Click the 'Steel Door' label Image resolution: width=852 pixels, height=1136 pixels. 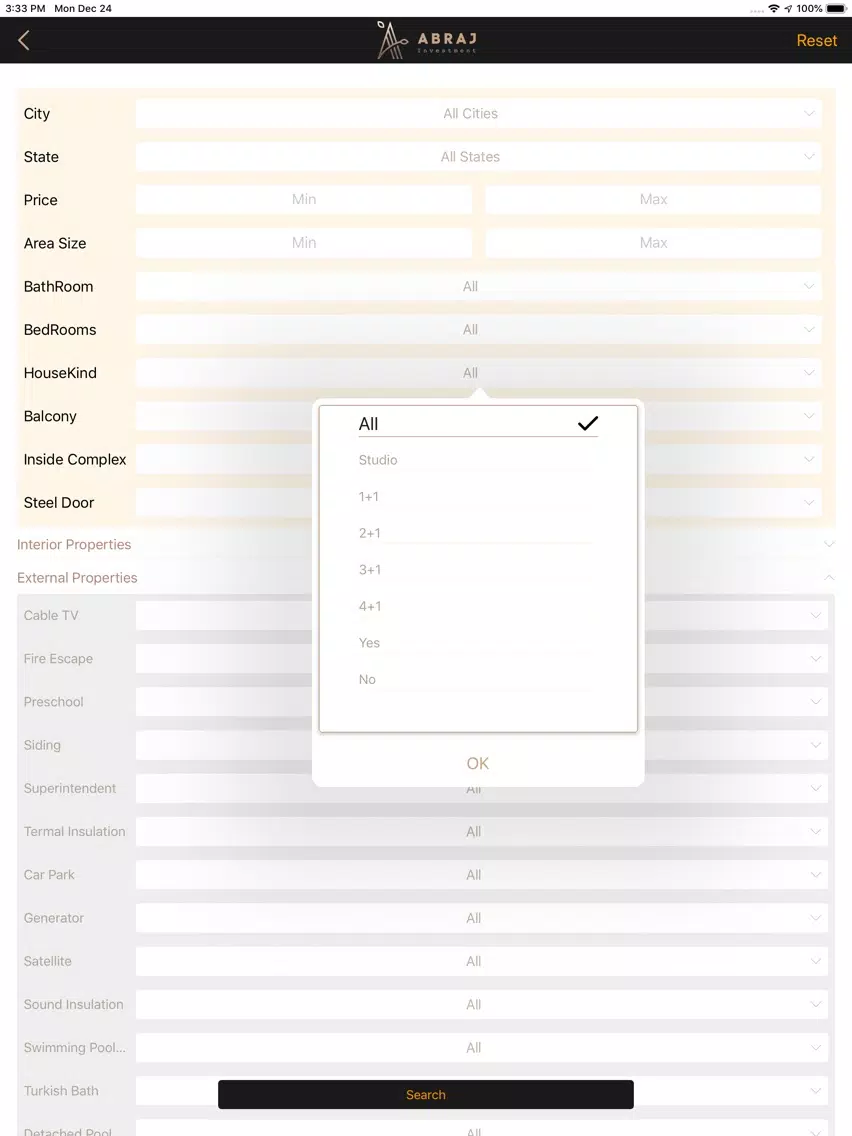[59, 503]
